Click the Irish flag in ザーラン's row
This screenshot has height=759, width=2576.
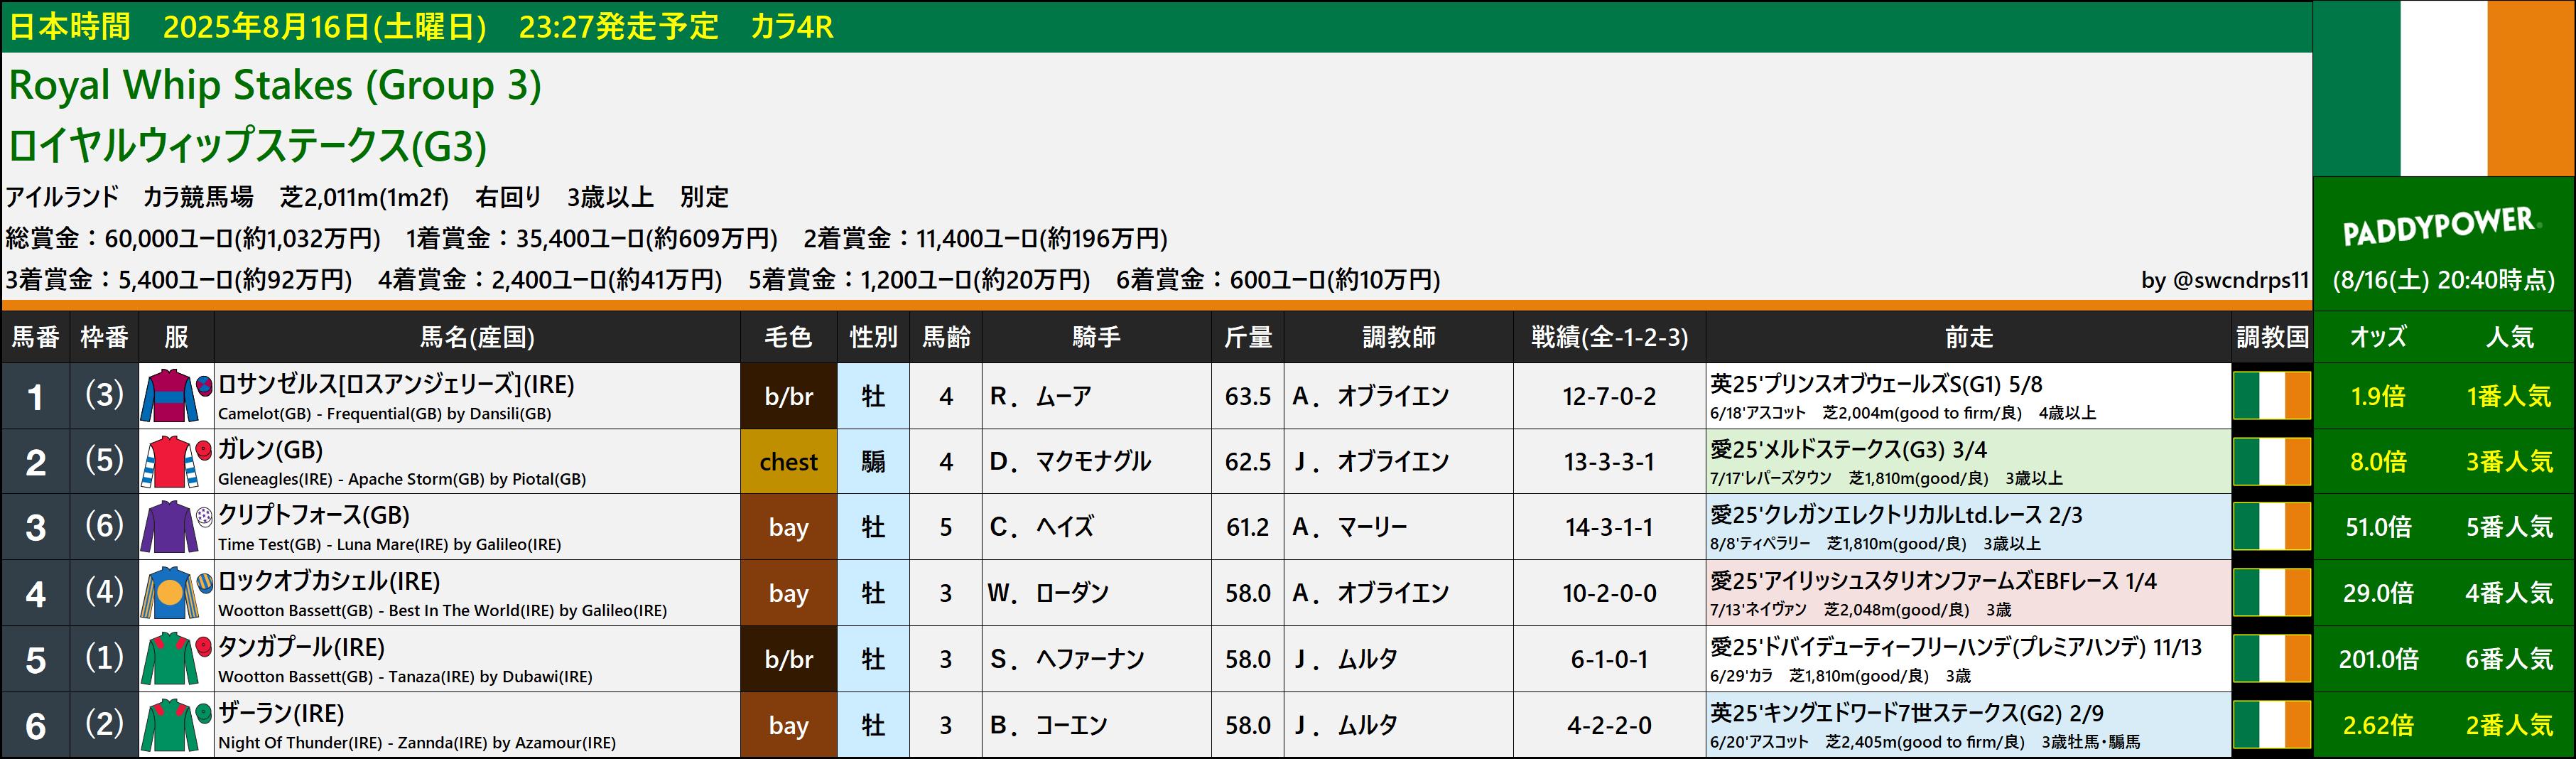pyautogui.click(x=2272, y=725)
